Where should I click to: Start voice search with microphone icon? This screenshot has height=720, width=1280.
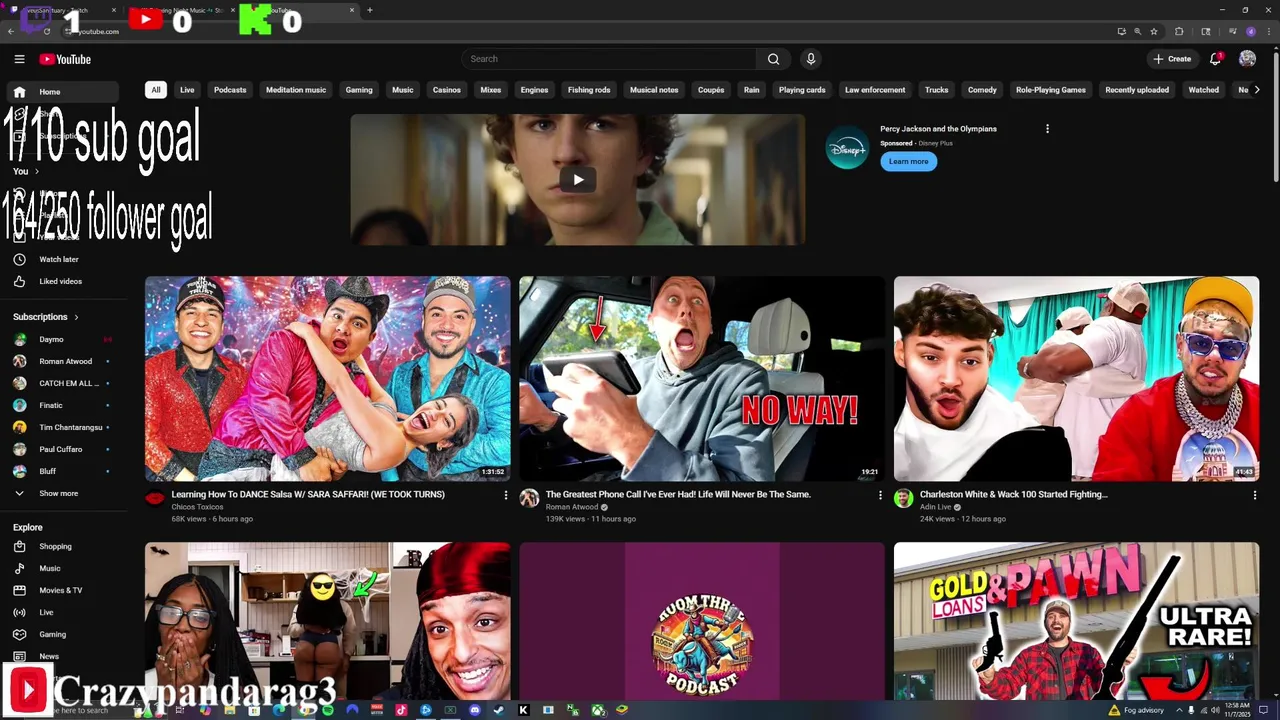(x=811, y=59)
